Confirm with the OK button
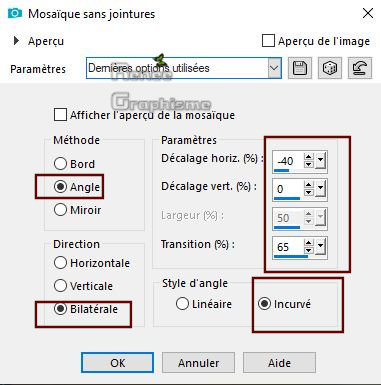This screenshot has width=381, height=385. 117,363
